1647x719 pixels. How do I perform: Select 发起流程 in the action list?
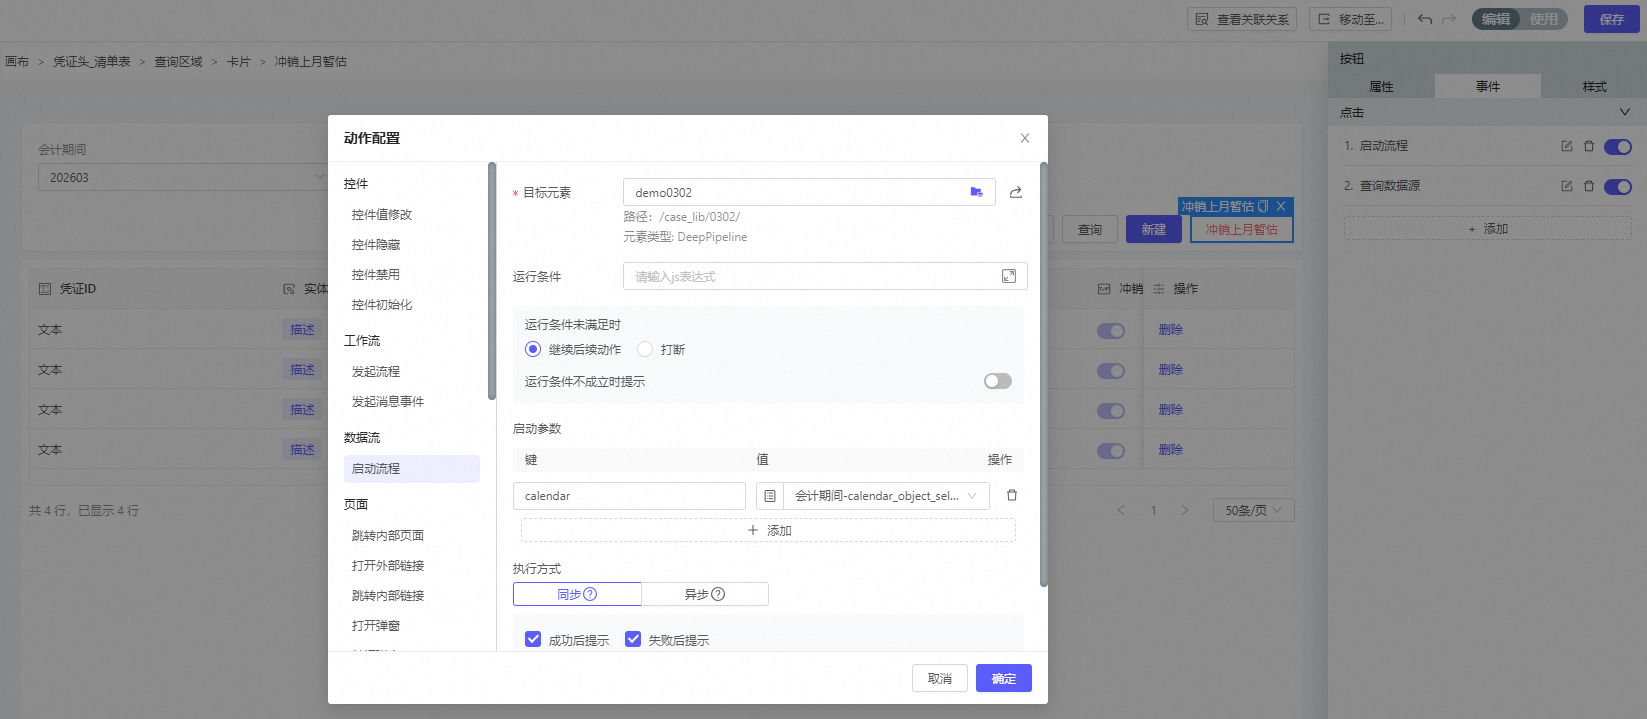pos(376,371)
